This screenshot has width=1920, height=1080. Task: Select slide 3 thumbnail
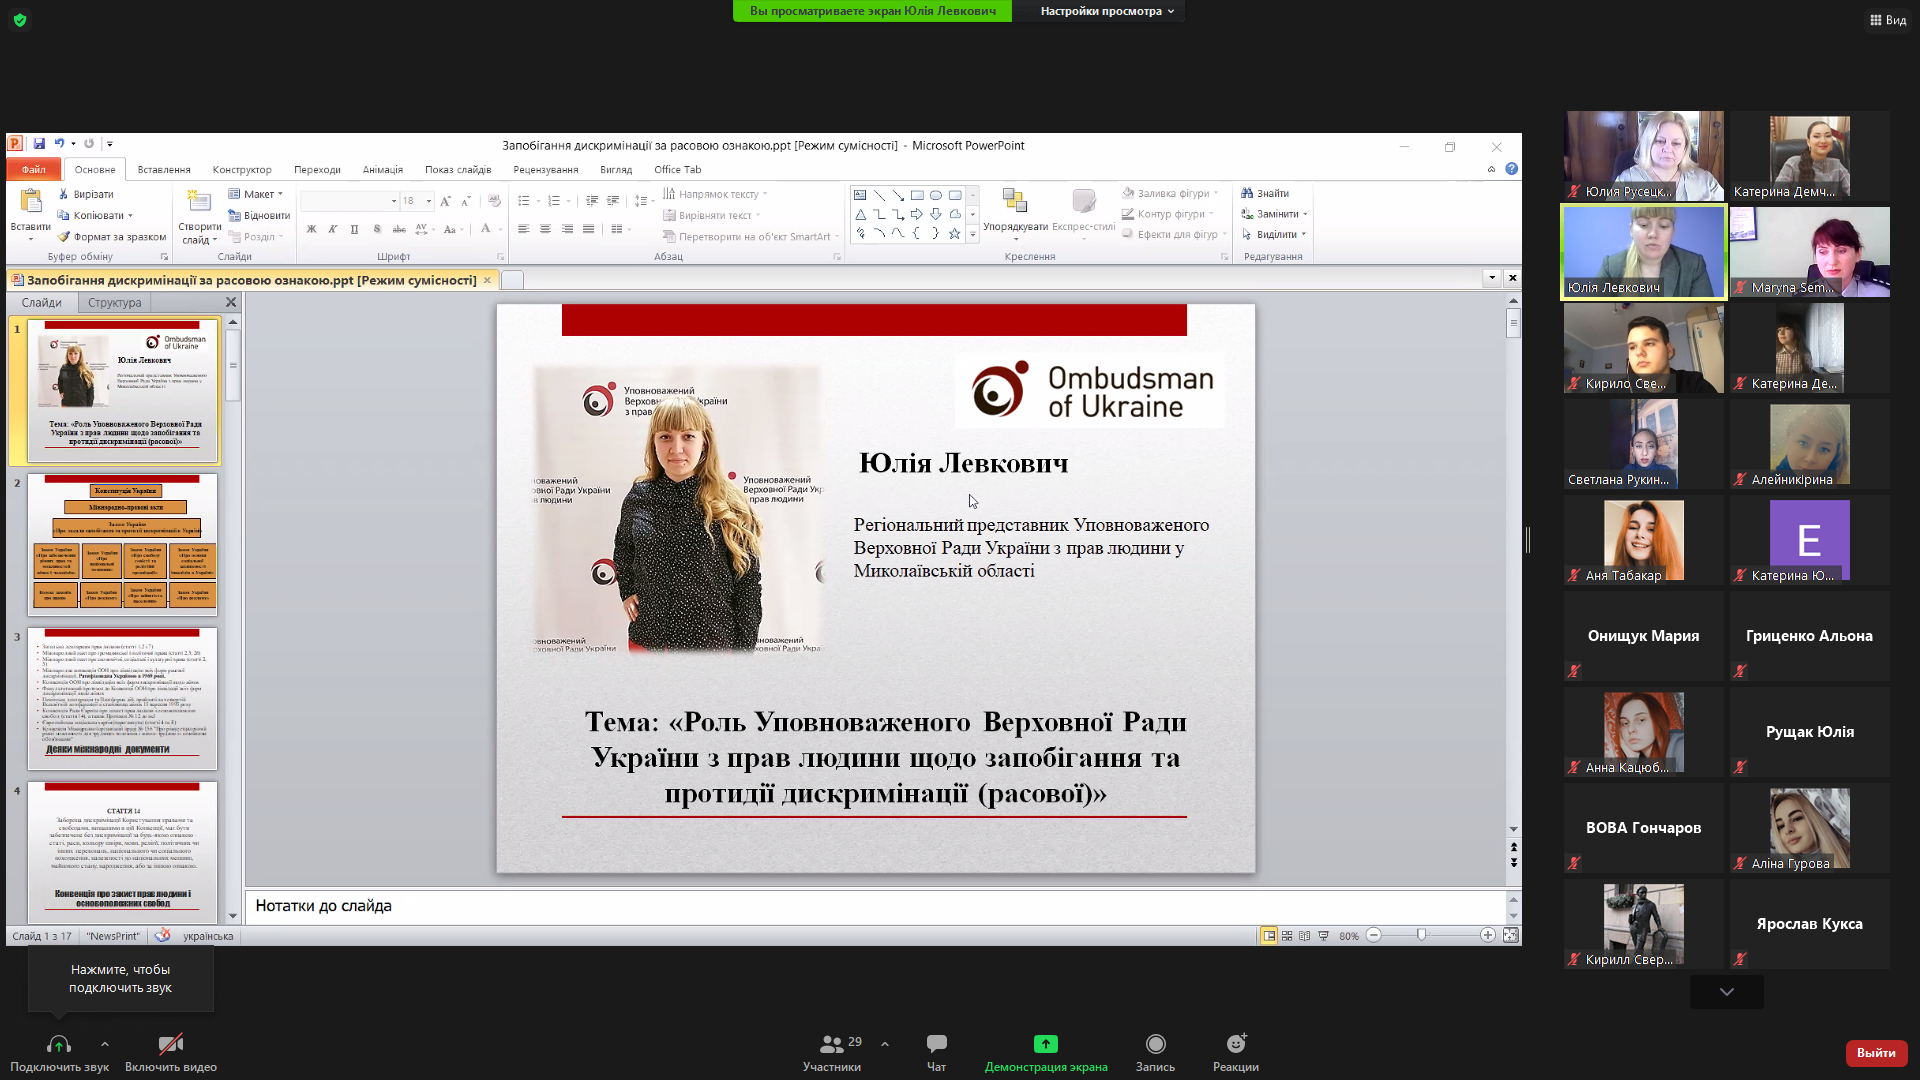click(122, 698)
